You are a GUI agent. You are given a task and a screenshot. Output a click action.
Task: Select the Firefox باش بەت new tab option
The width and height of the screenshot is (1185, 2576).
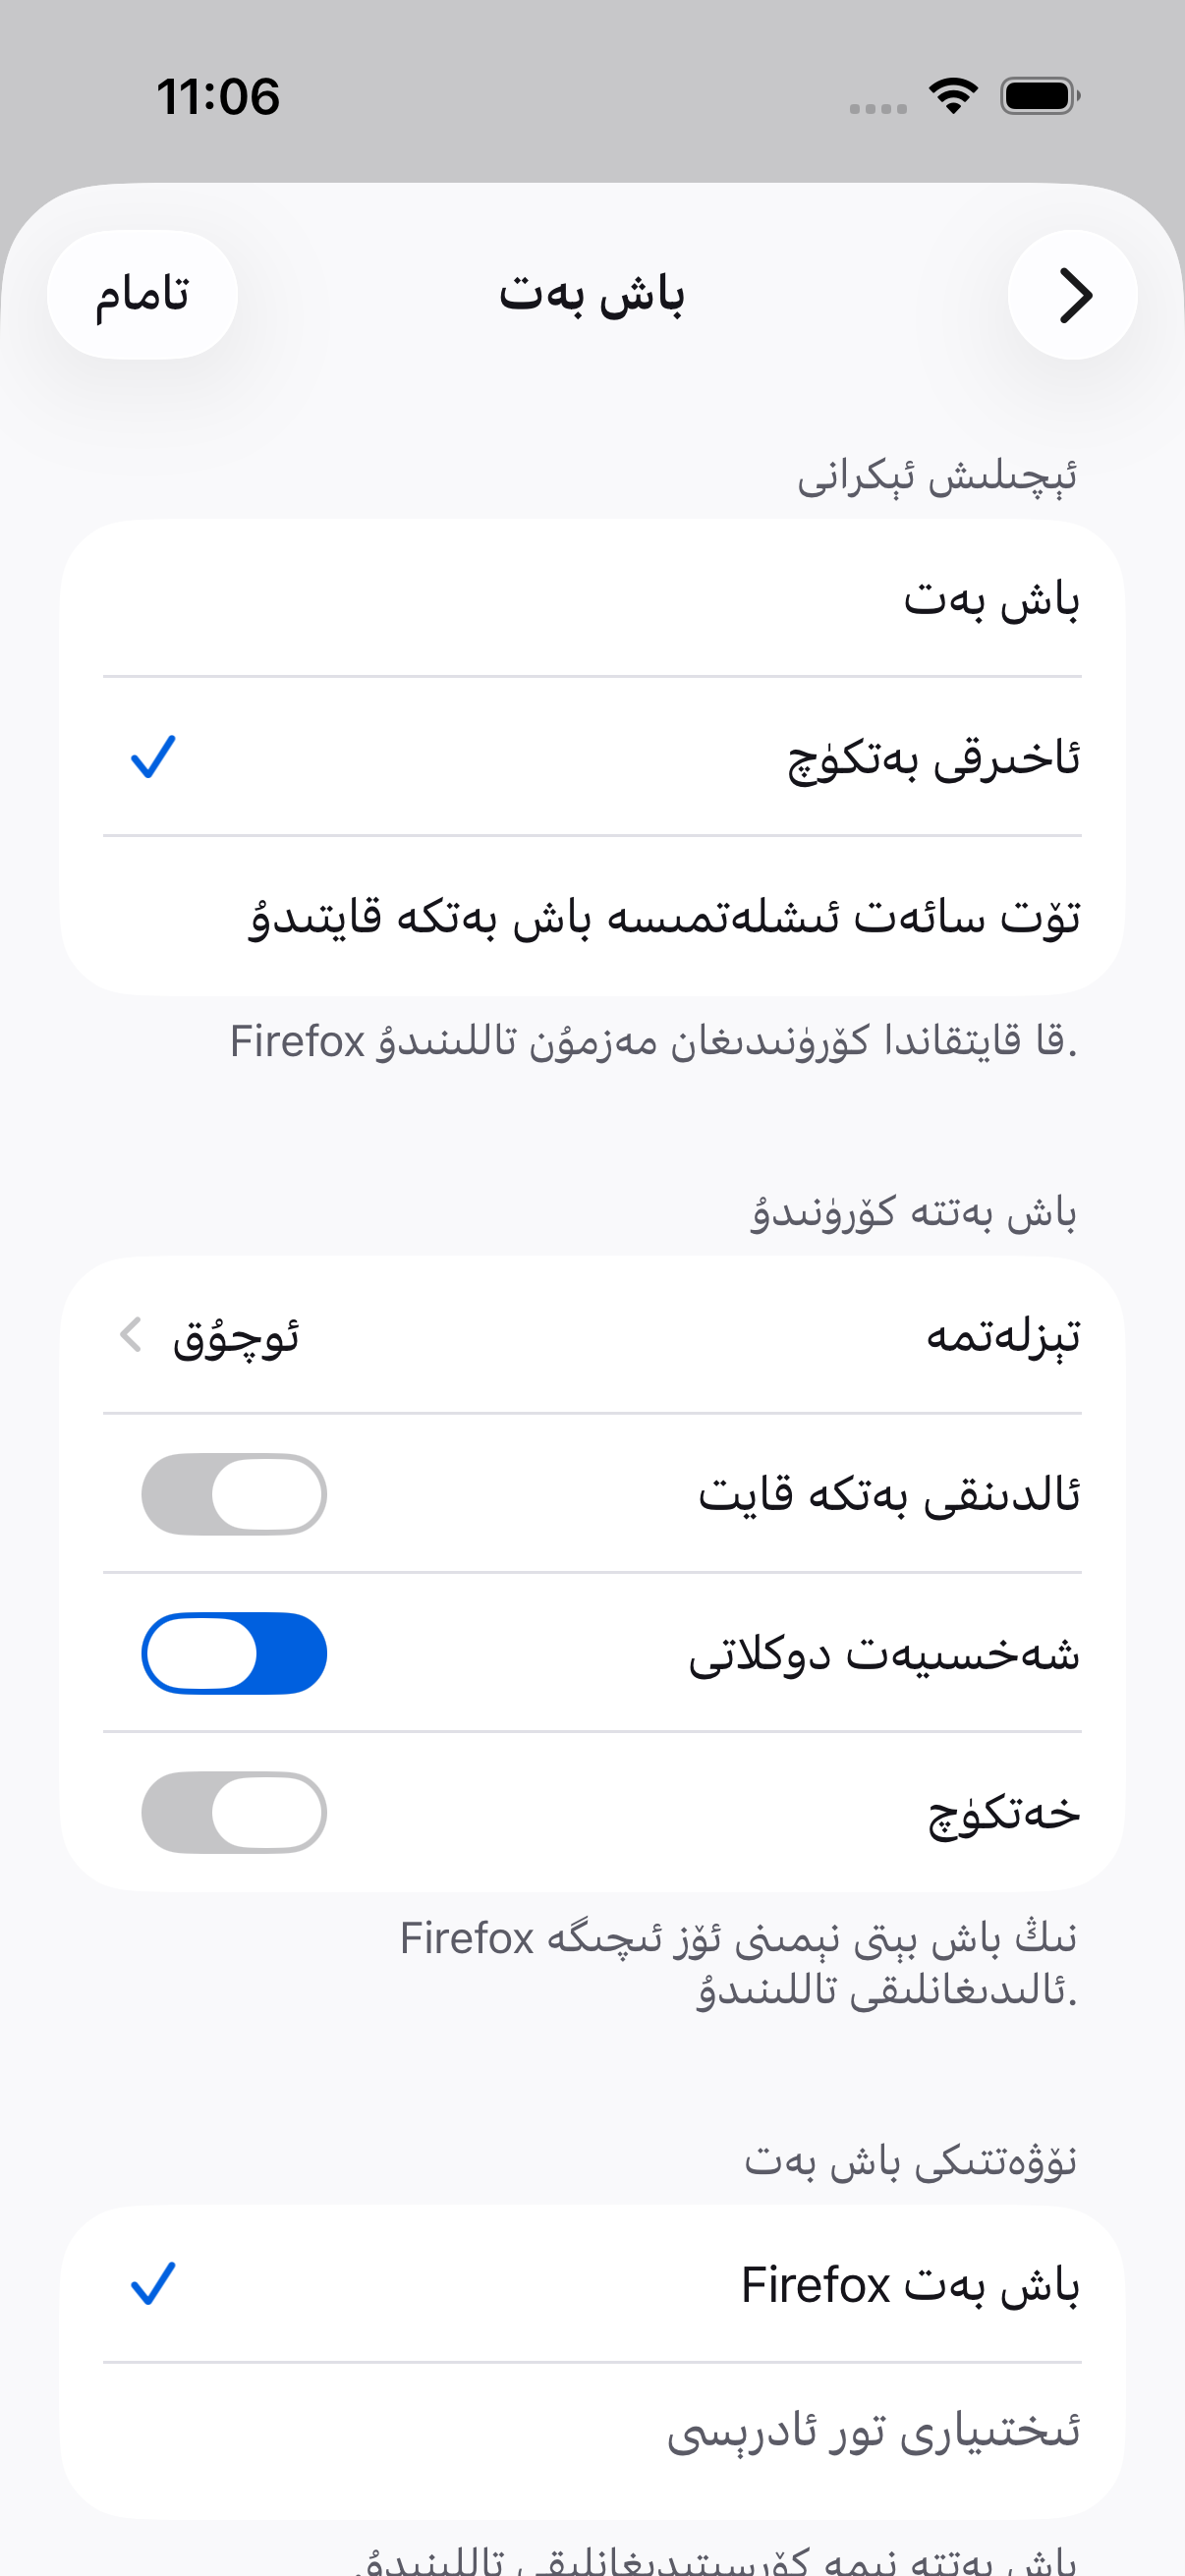click(x=592, y=2284)
